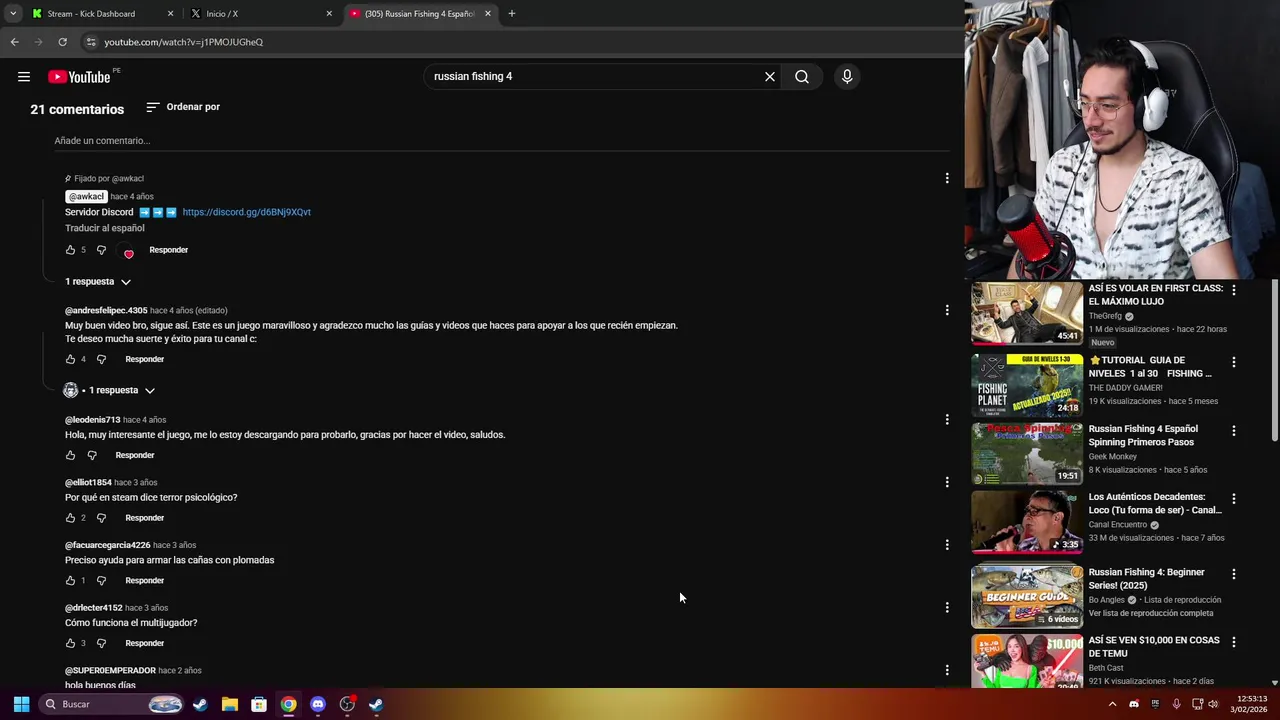This screenshot has width=1280, height=720.
Task: Open @andresfelipec.4305 channel link
Action: pos(106,311)
